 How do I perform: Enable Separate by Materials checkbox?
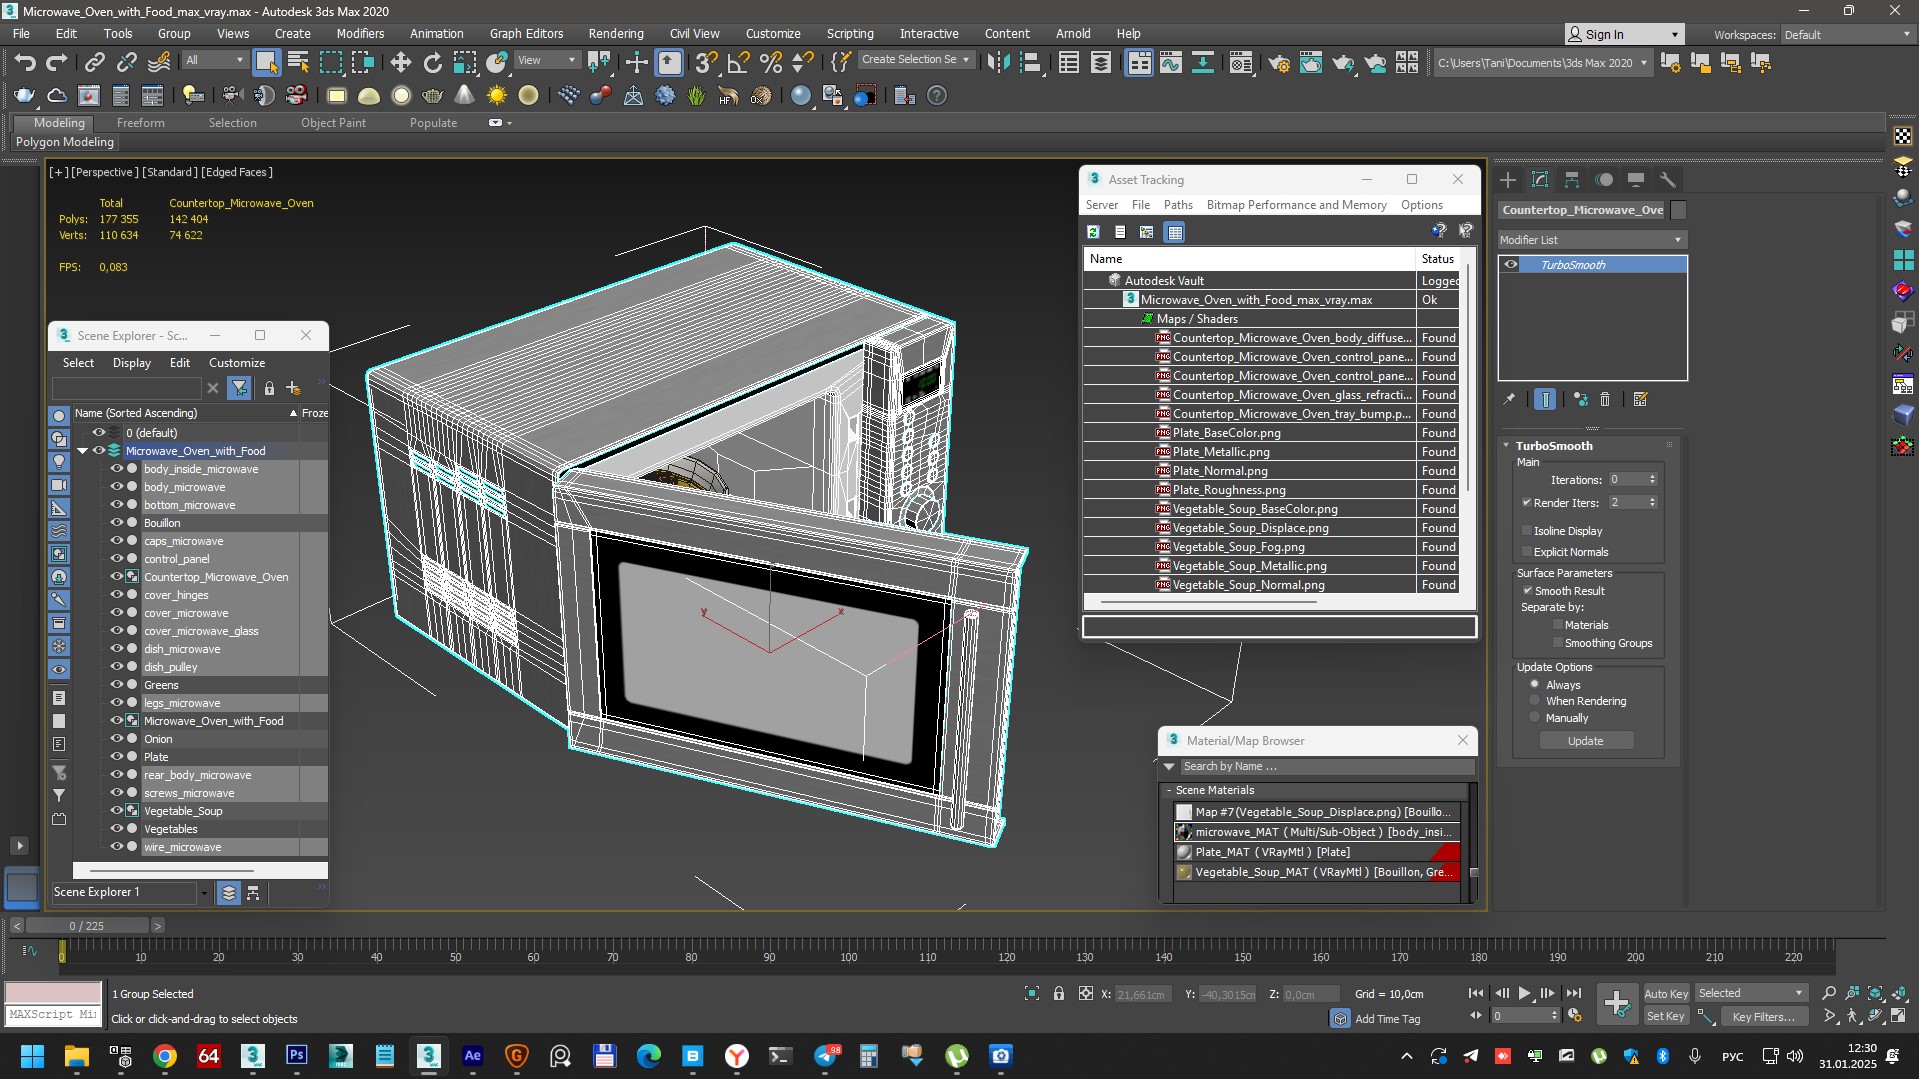click(x=1557, y=625)
